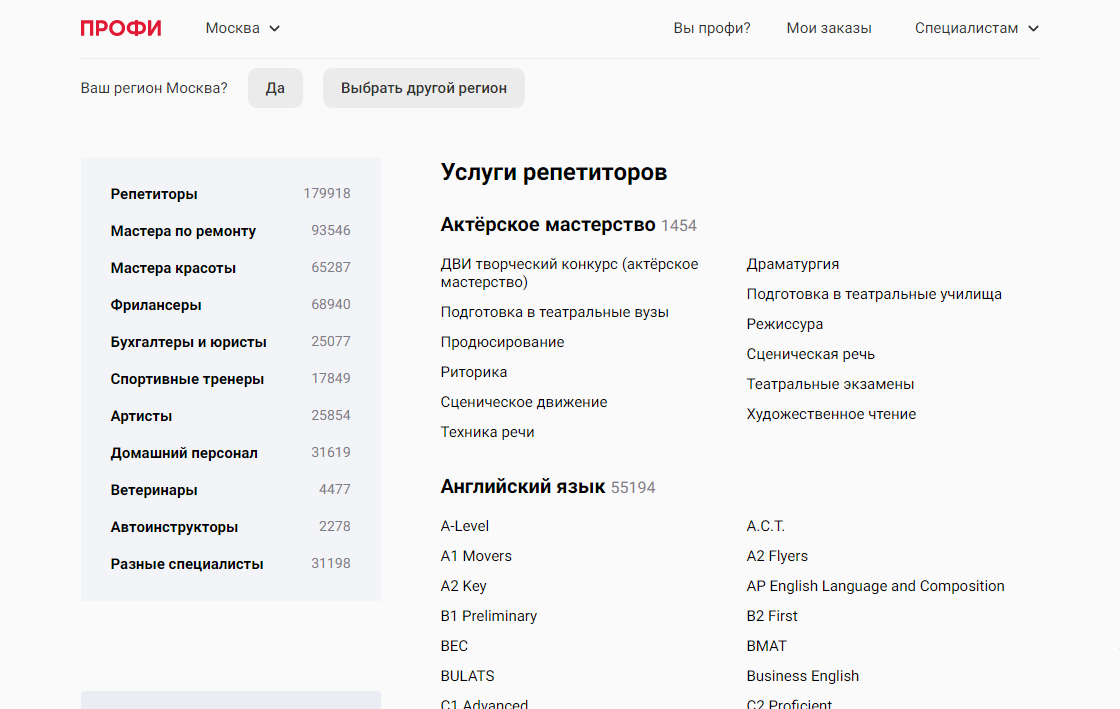
Task: Click A-Level link
Action: [x=464, y=526]
